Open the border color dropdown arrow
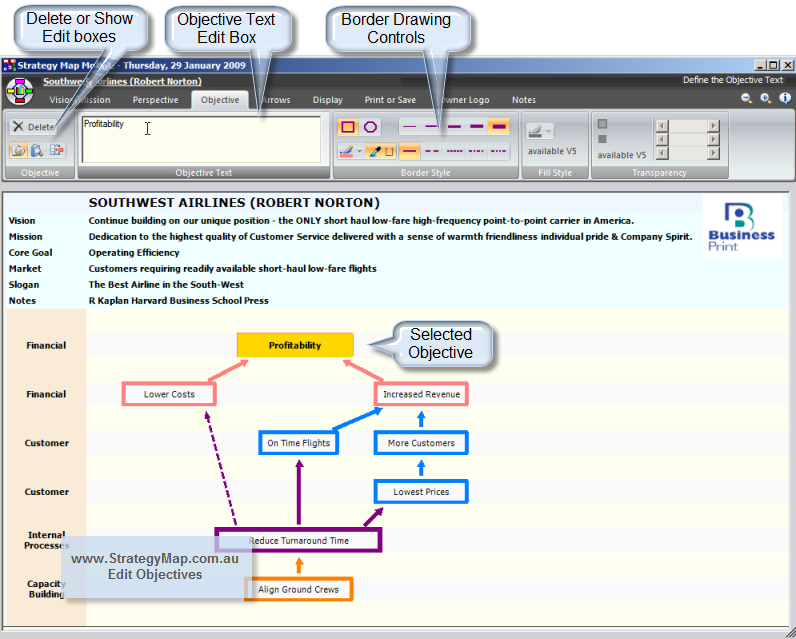Viewport: 796px width, 639px height. pos(359,151)
